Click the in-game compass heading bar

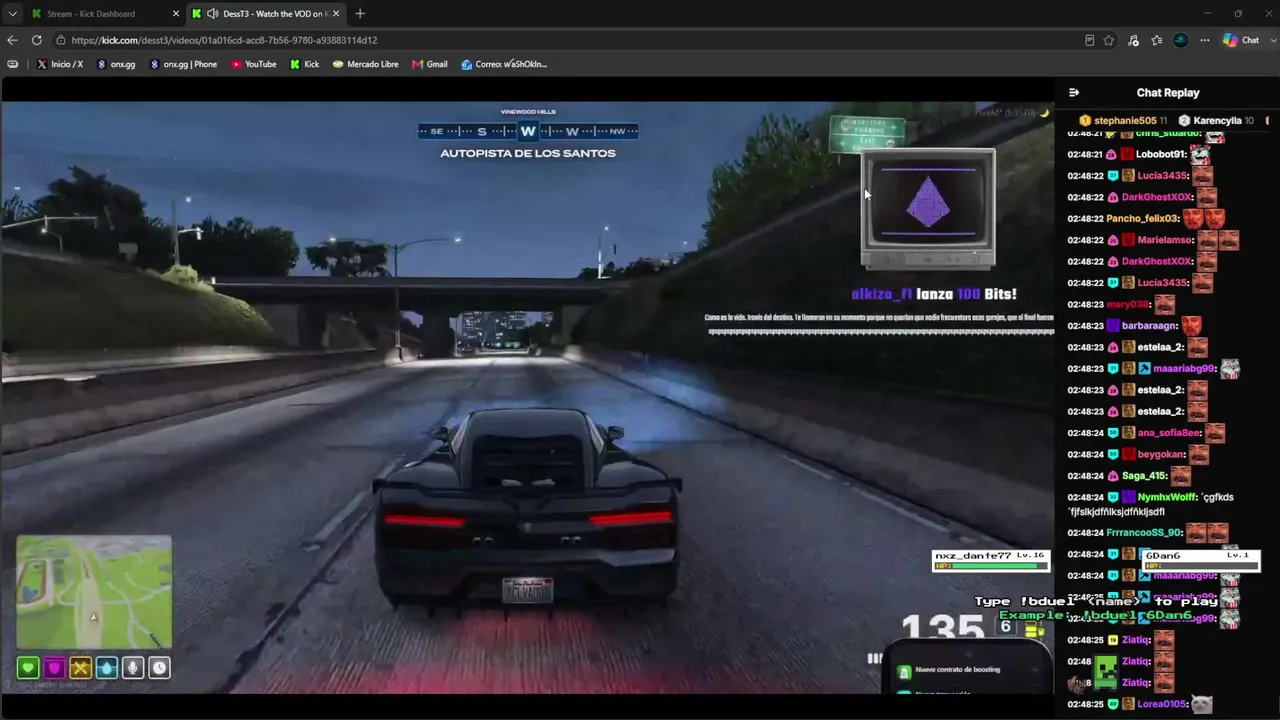pyautogui.click(x=528, y=131)
